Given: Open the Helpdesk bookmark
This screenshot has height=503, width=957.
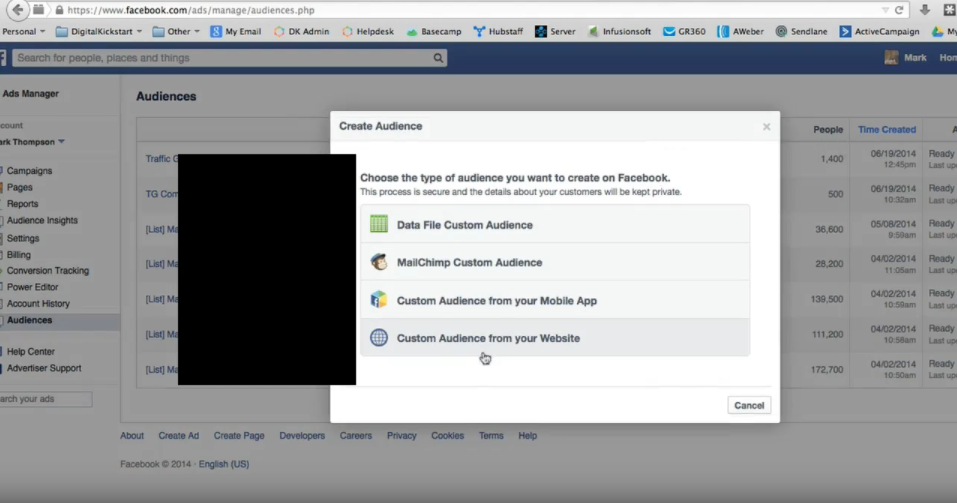Looking at the screenshot, I should point(368,31).
